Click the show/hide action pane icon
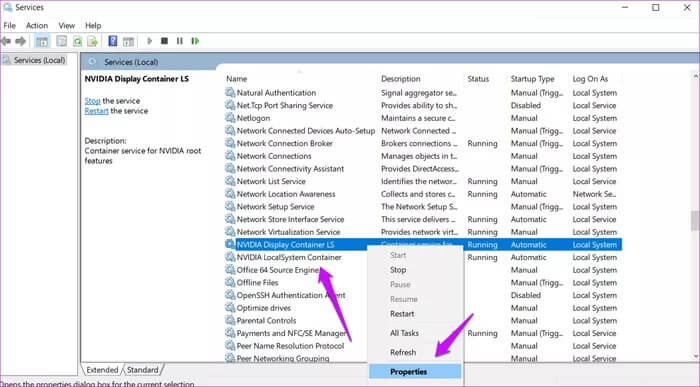 pos(129,42)
